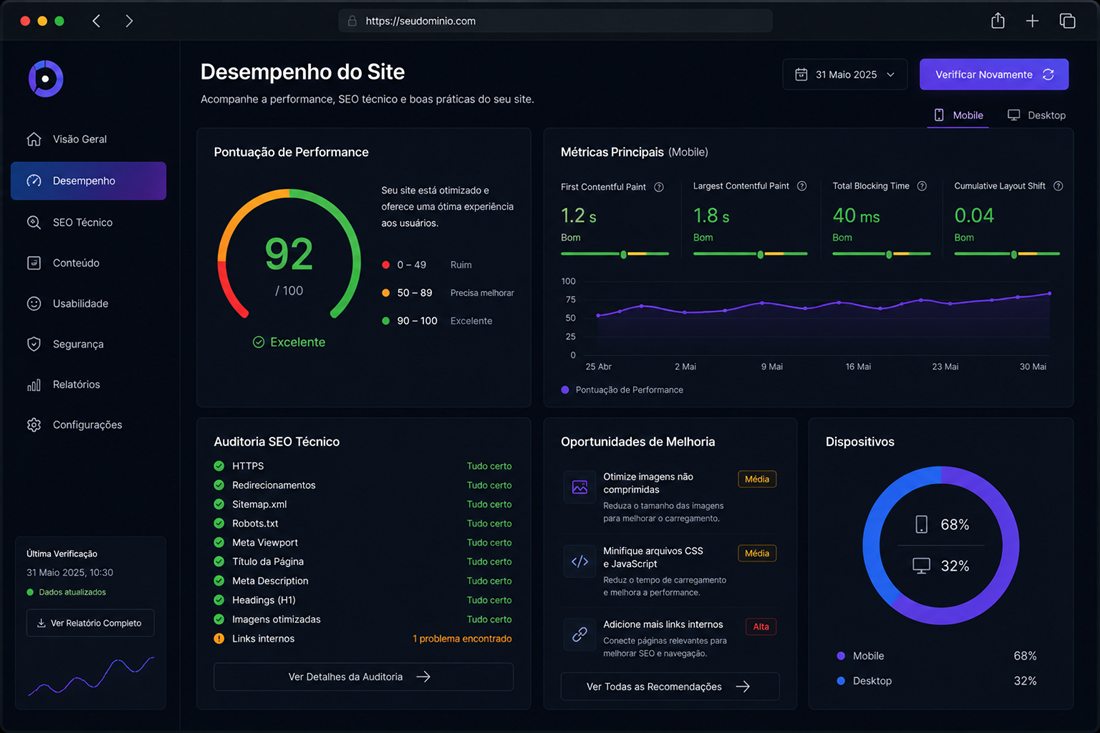Click the Cumulative Layout Shift indicator bar
The height and width of the screenshot is (733, 1100).
1007,254
